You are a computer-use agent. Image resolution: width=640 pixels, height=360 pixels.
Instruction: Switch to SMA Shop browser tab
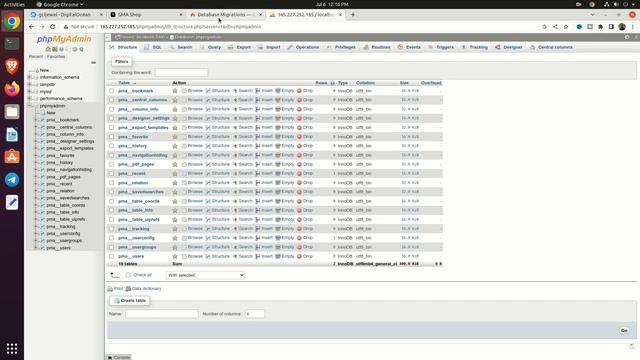pos(146,15)
